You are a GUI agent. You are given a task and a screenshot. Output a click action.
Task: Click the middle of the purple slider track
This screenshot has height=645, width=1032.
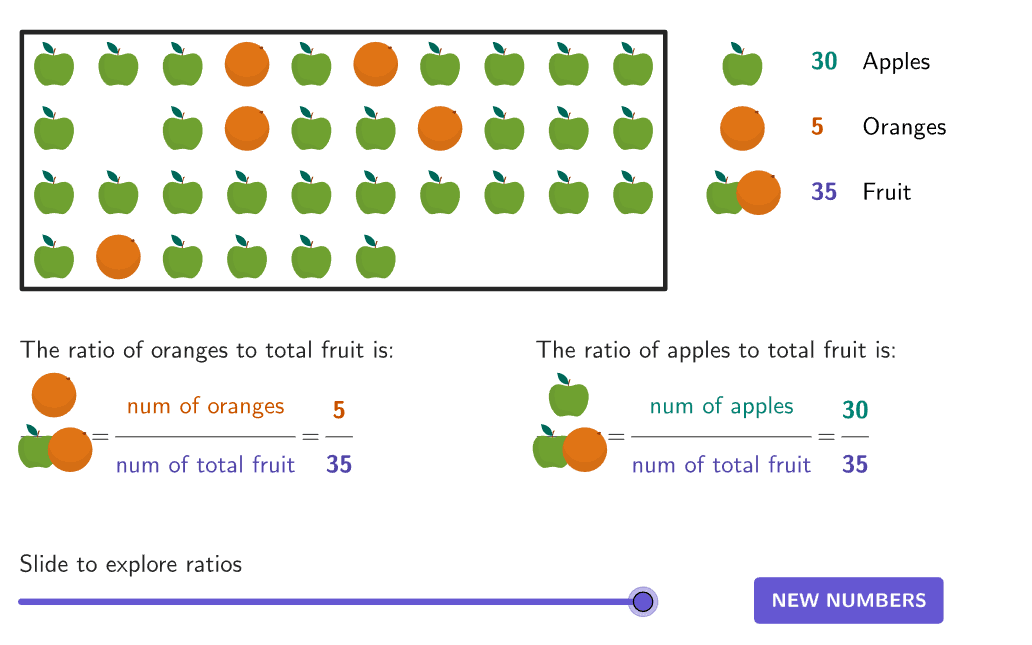click(x=330, y=602)
